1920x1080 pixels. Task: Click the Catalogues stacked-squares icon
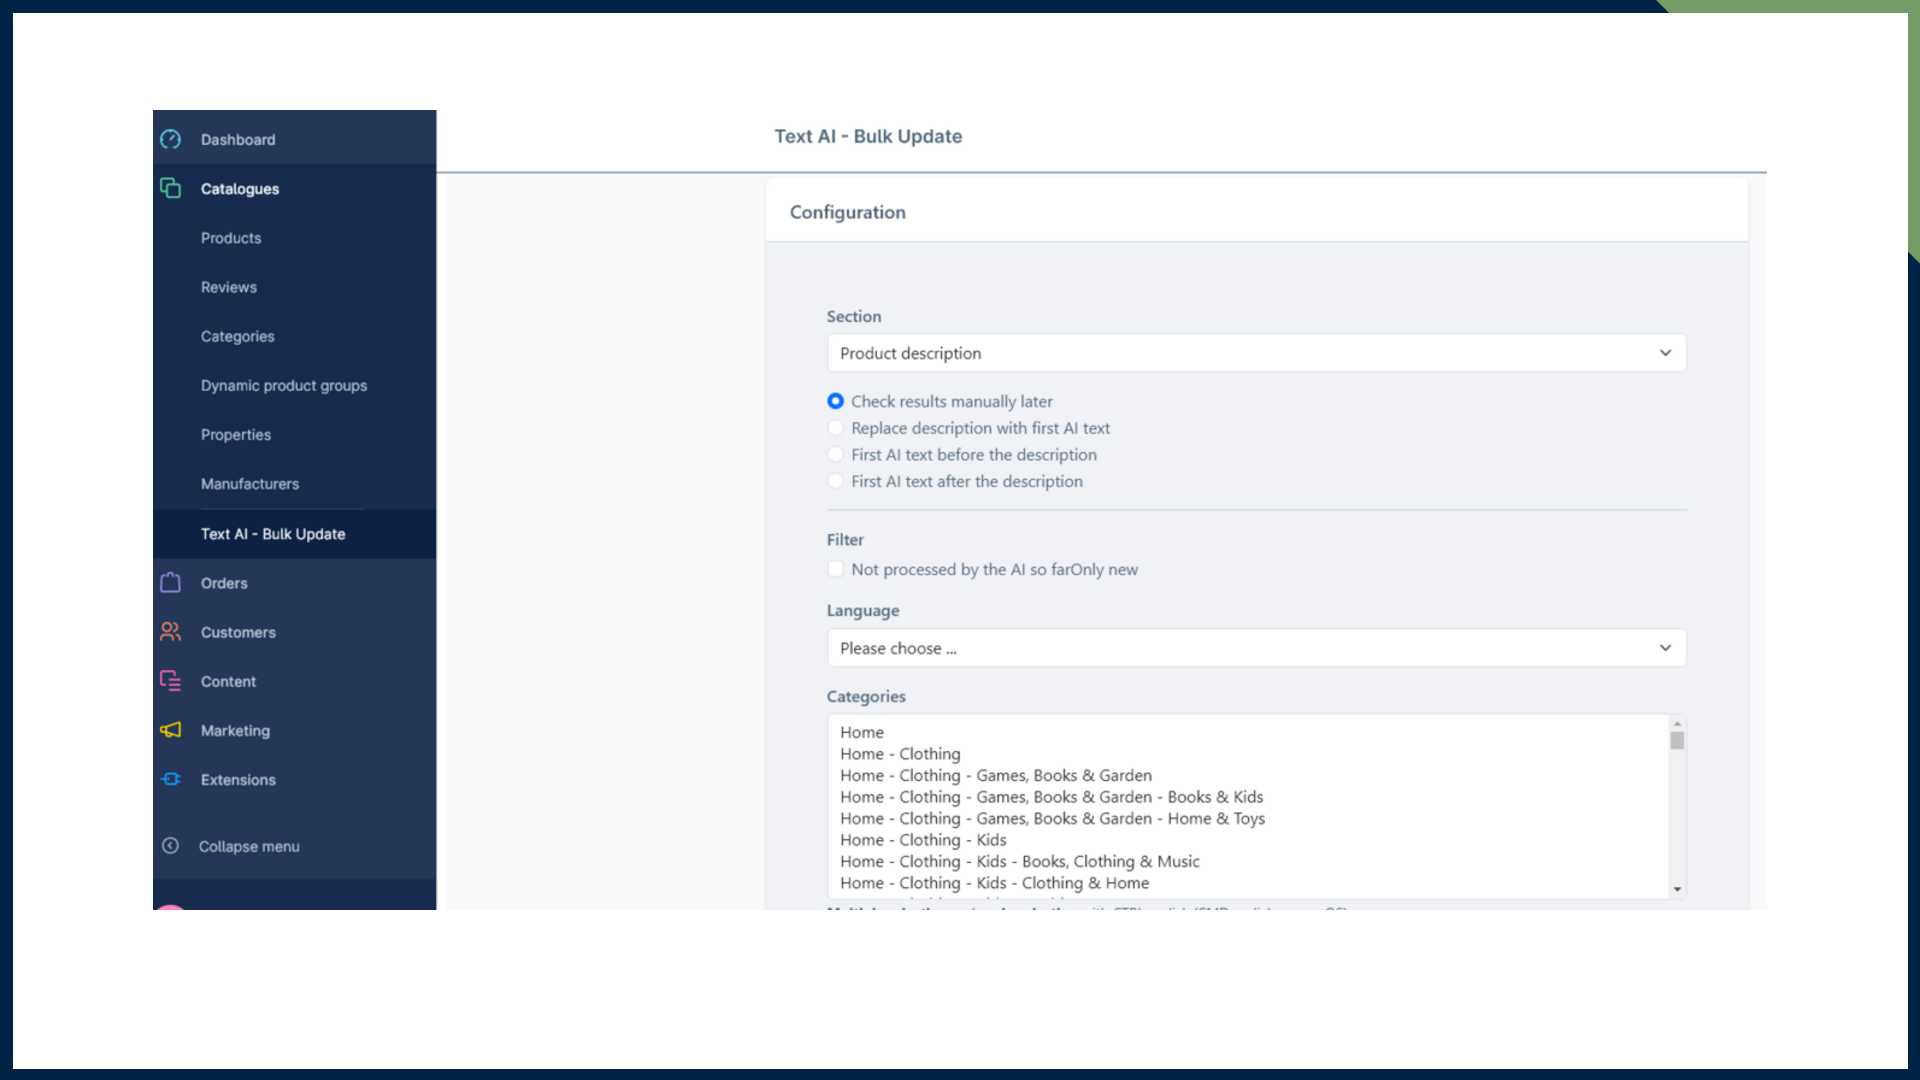pyautogui.click(x=171, y=188)
